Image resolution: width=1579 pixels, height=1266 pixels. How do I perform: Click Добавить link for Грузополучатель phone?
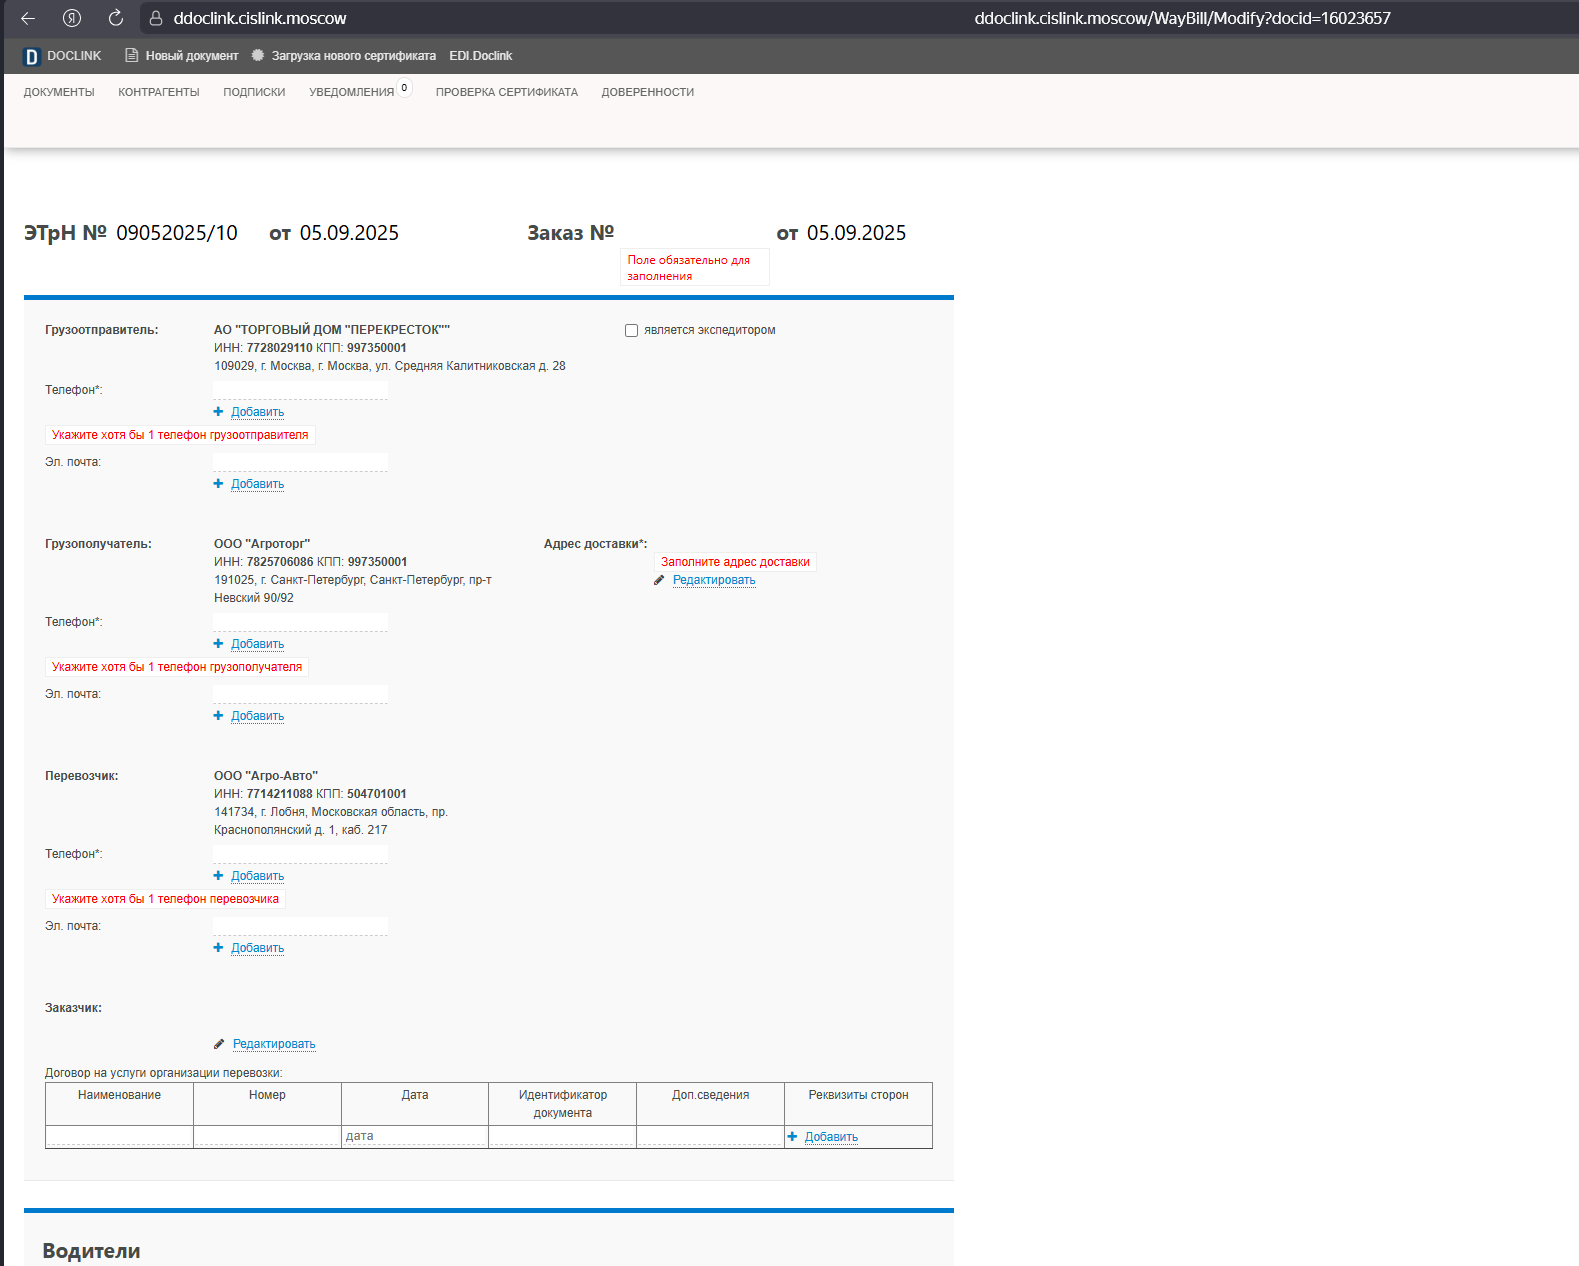tap(258, 644)
